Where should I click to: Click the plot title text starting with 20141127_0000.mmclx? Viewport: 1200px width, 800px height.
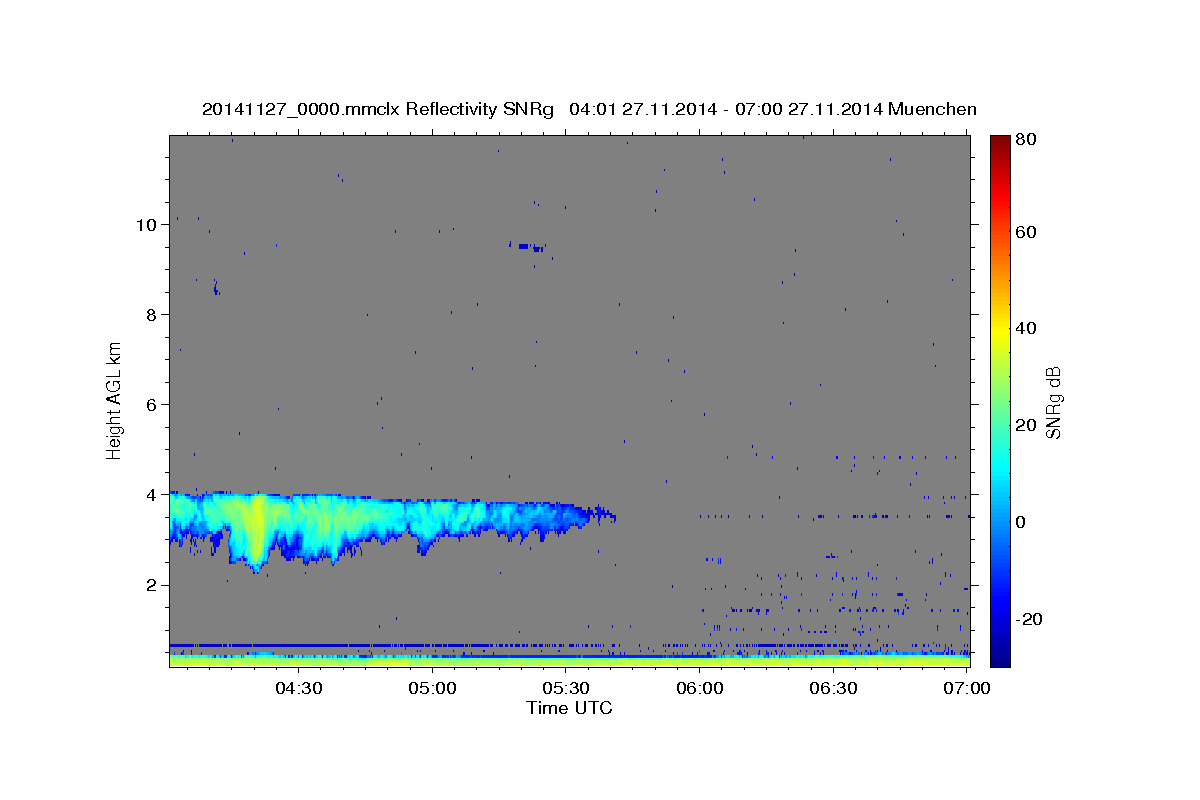[x=589, y=109]
